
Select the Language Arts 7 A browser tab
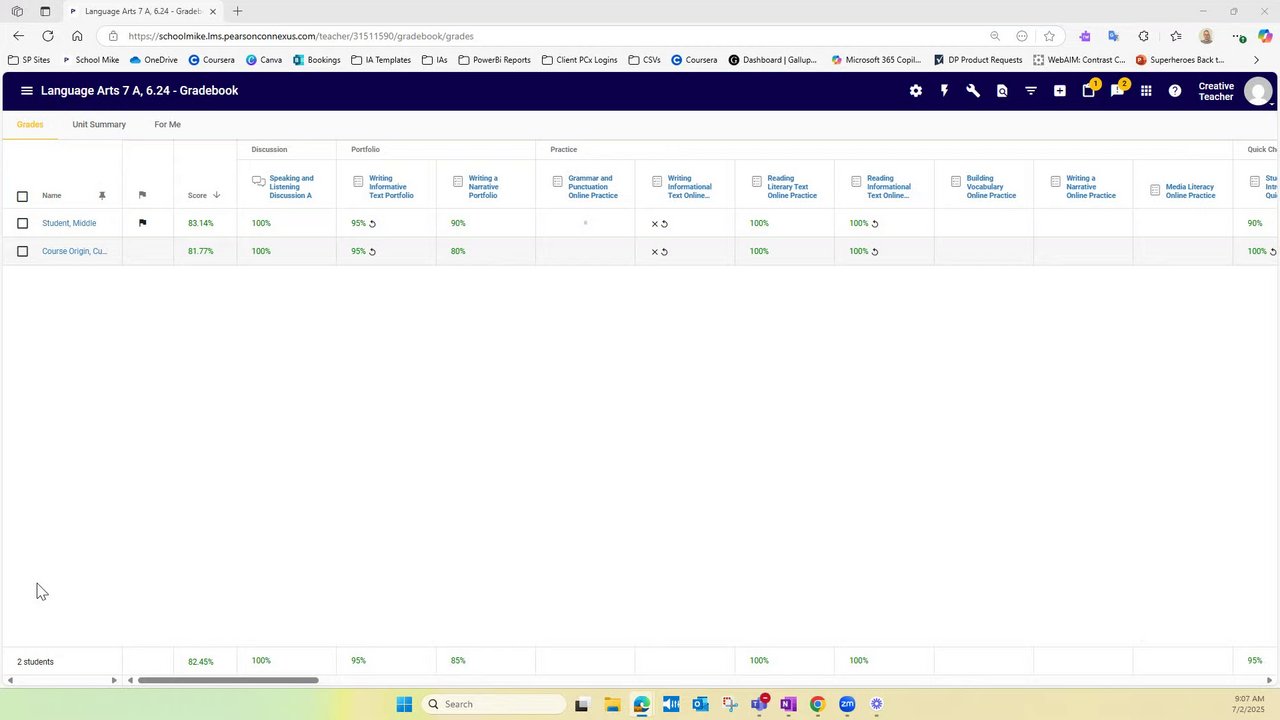(143, 12)
